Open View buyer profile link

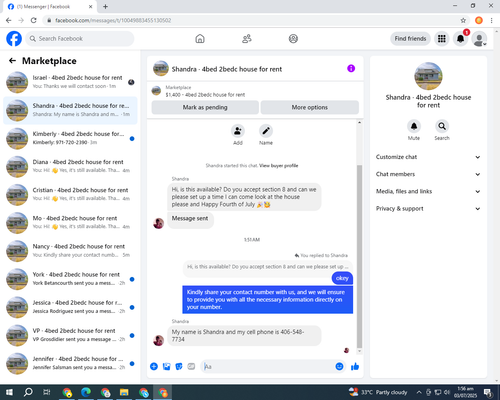pos(279,166)
